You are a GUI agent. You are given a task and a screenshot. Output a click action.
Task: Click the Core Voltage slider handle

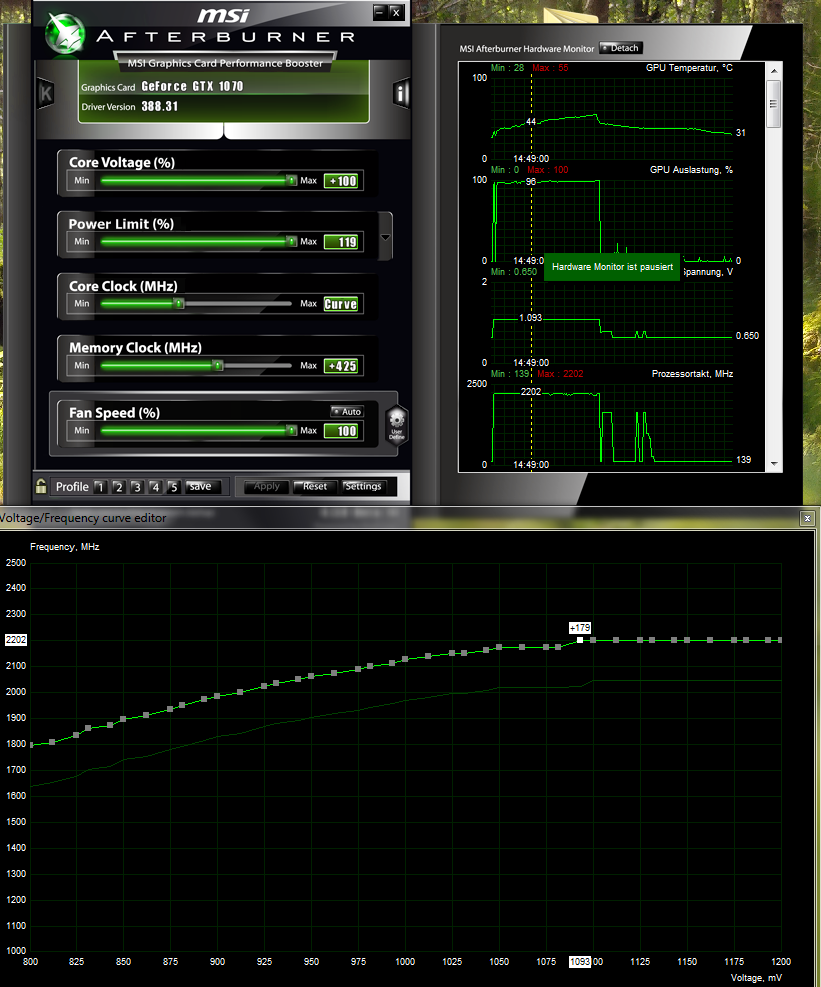[292, 181]
